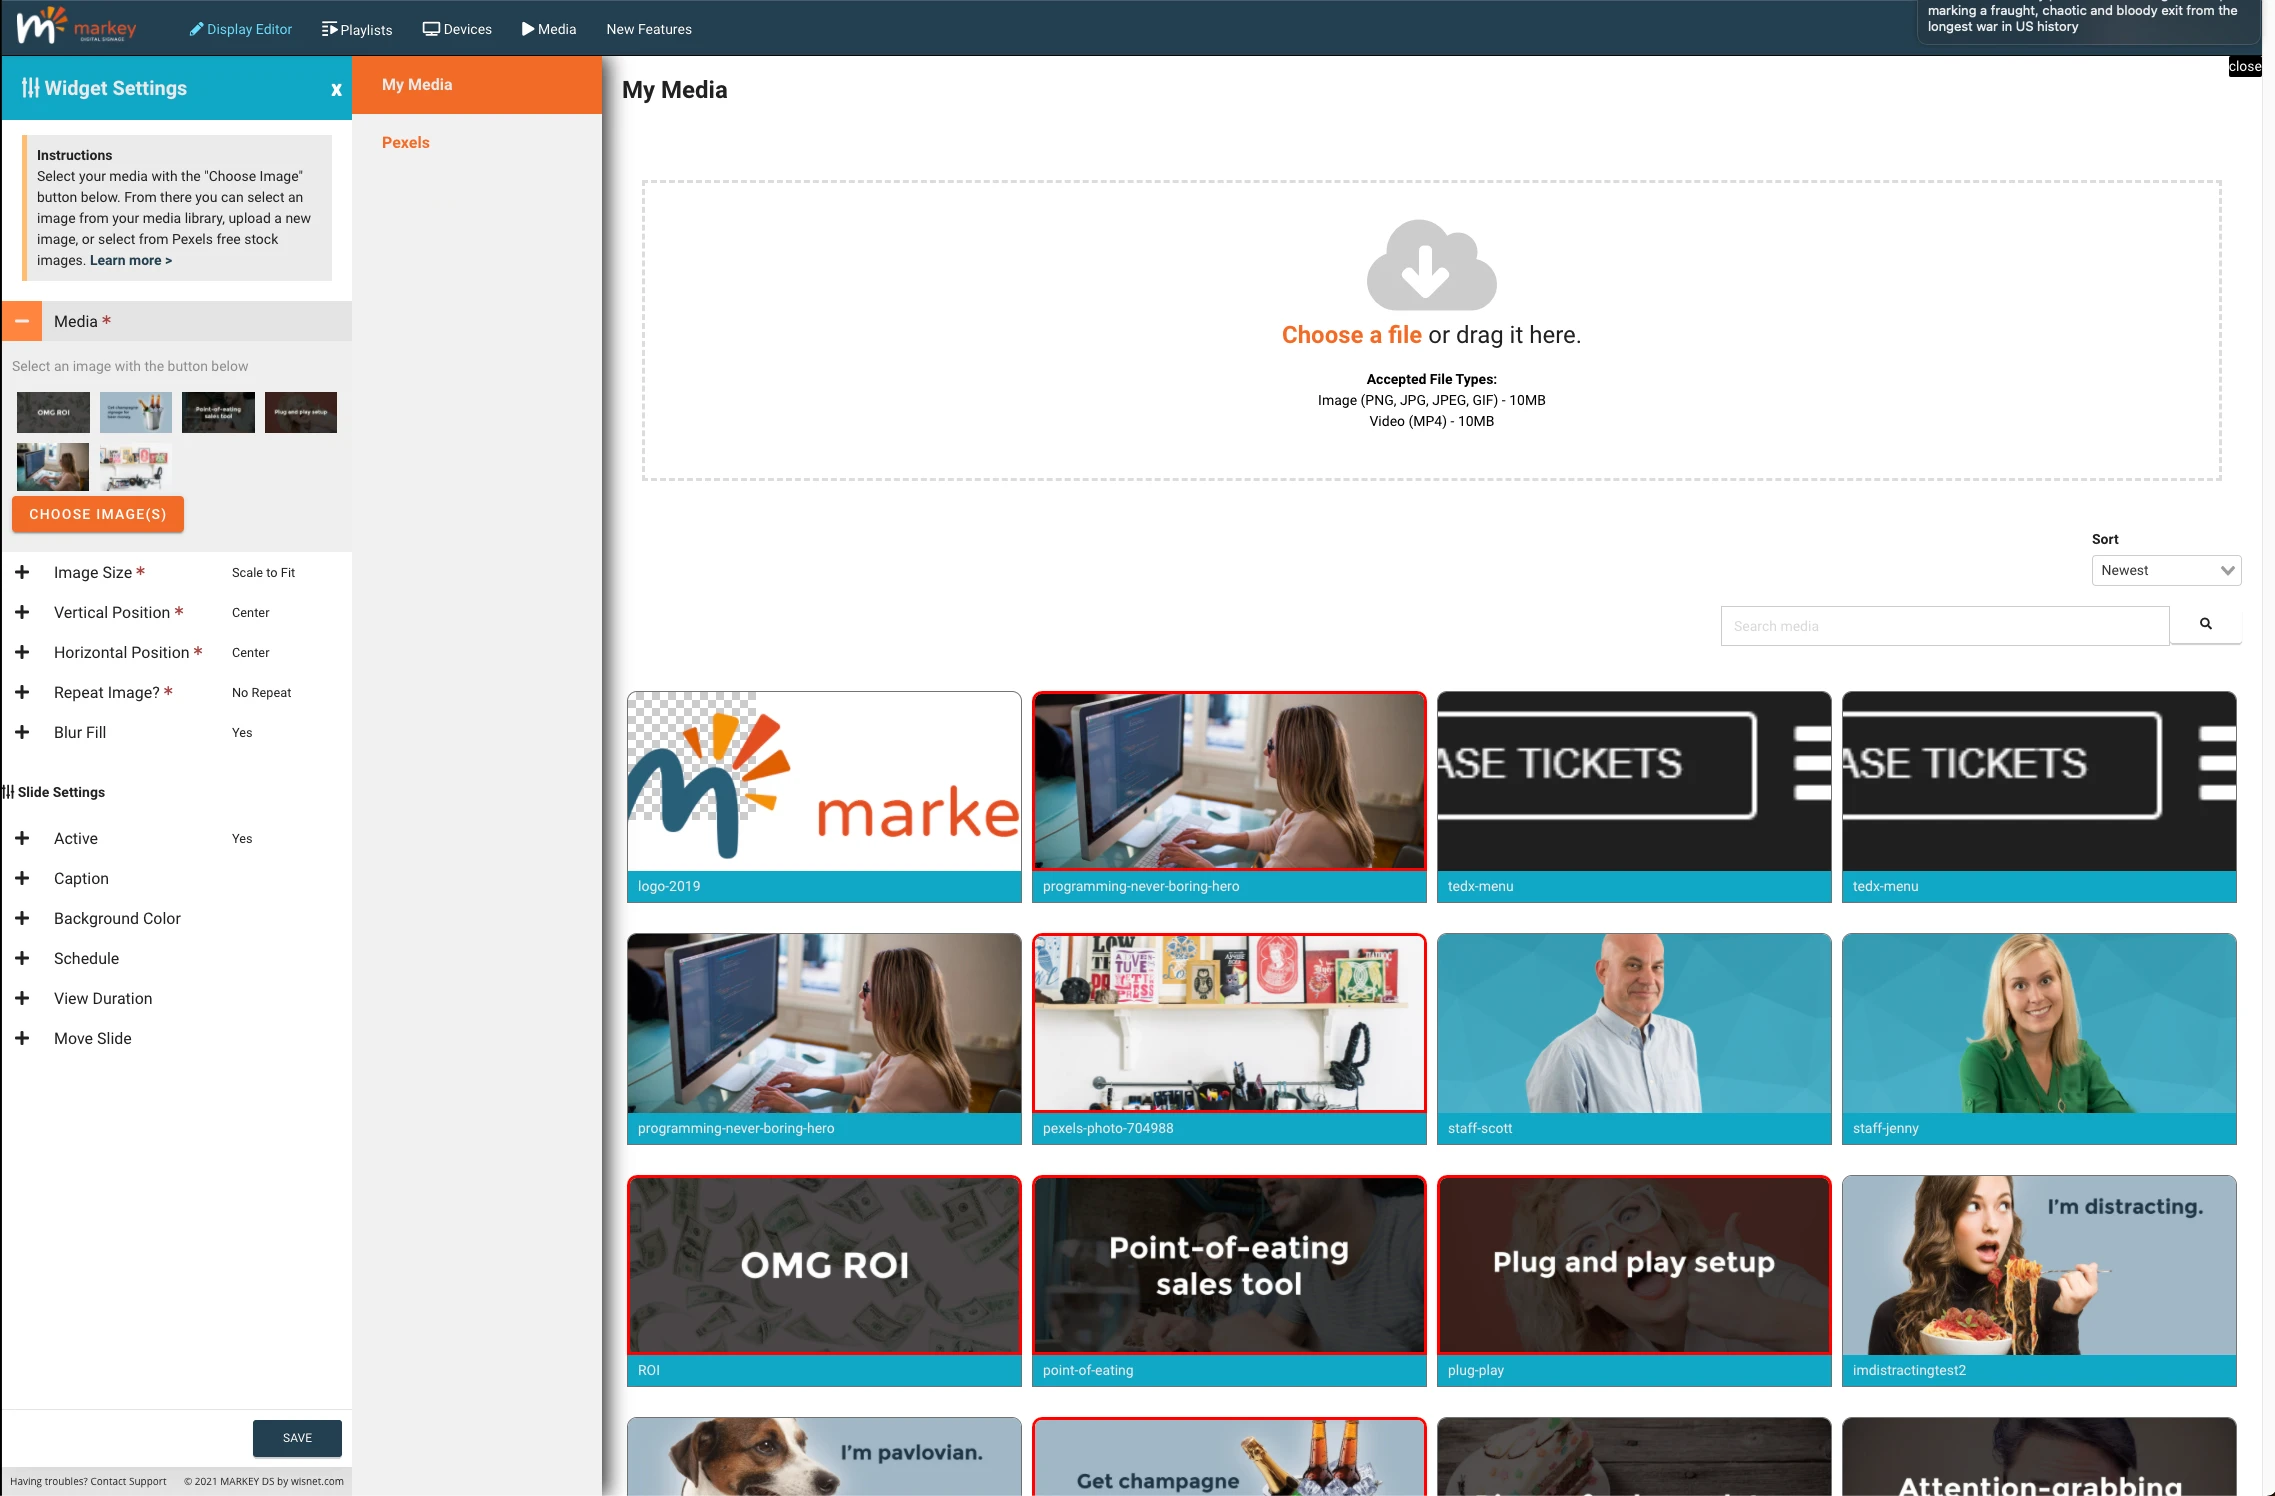This screenshot has height=1496, width=2275.
Task: Open the My Media tab
Action: point(417,83)
